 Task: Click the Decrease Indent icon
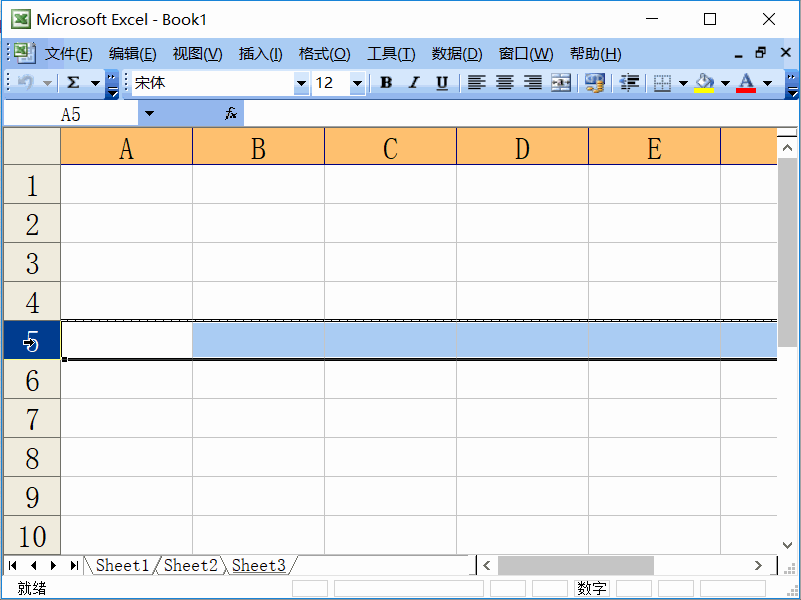629,82
